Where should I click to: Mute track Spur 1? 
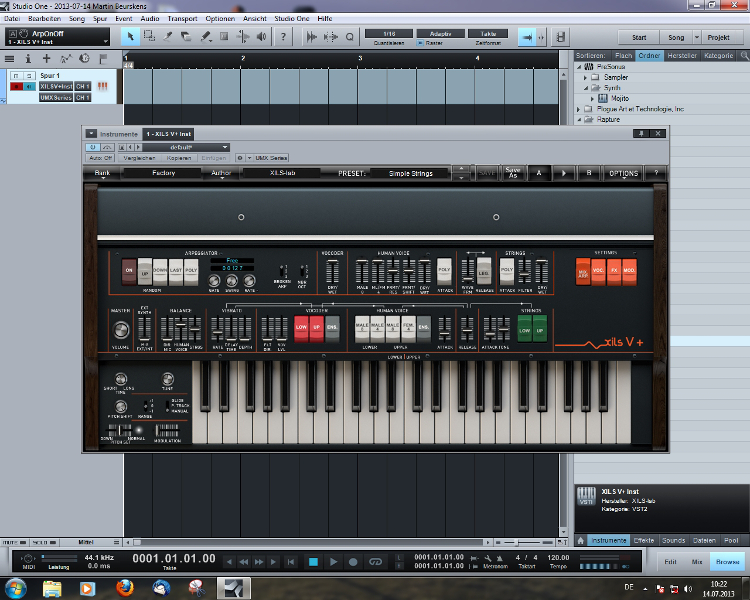coord(16,76)
